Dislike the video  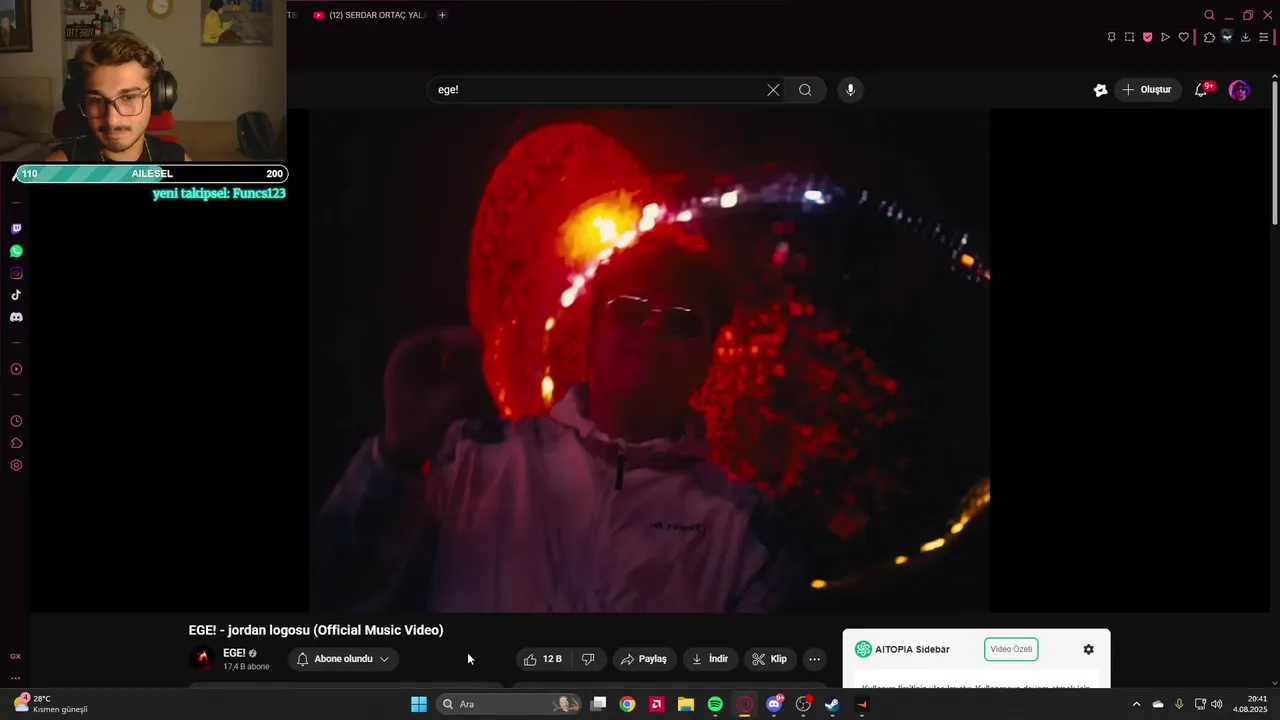click(x=588, y=659)
